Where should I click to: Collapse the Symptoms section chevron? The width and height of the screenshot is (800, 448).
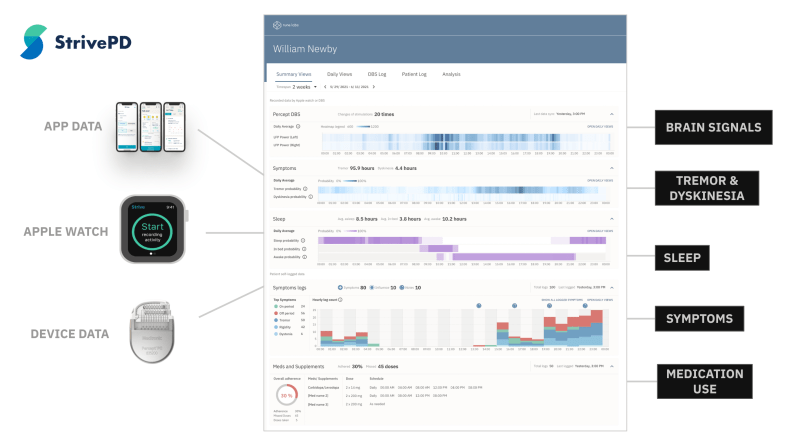pos(612,168)
